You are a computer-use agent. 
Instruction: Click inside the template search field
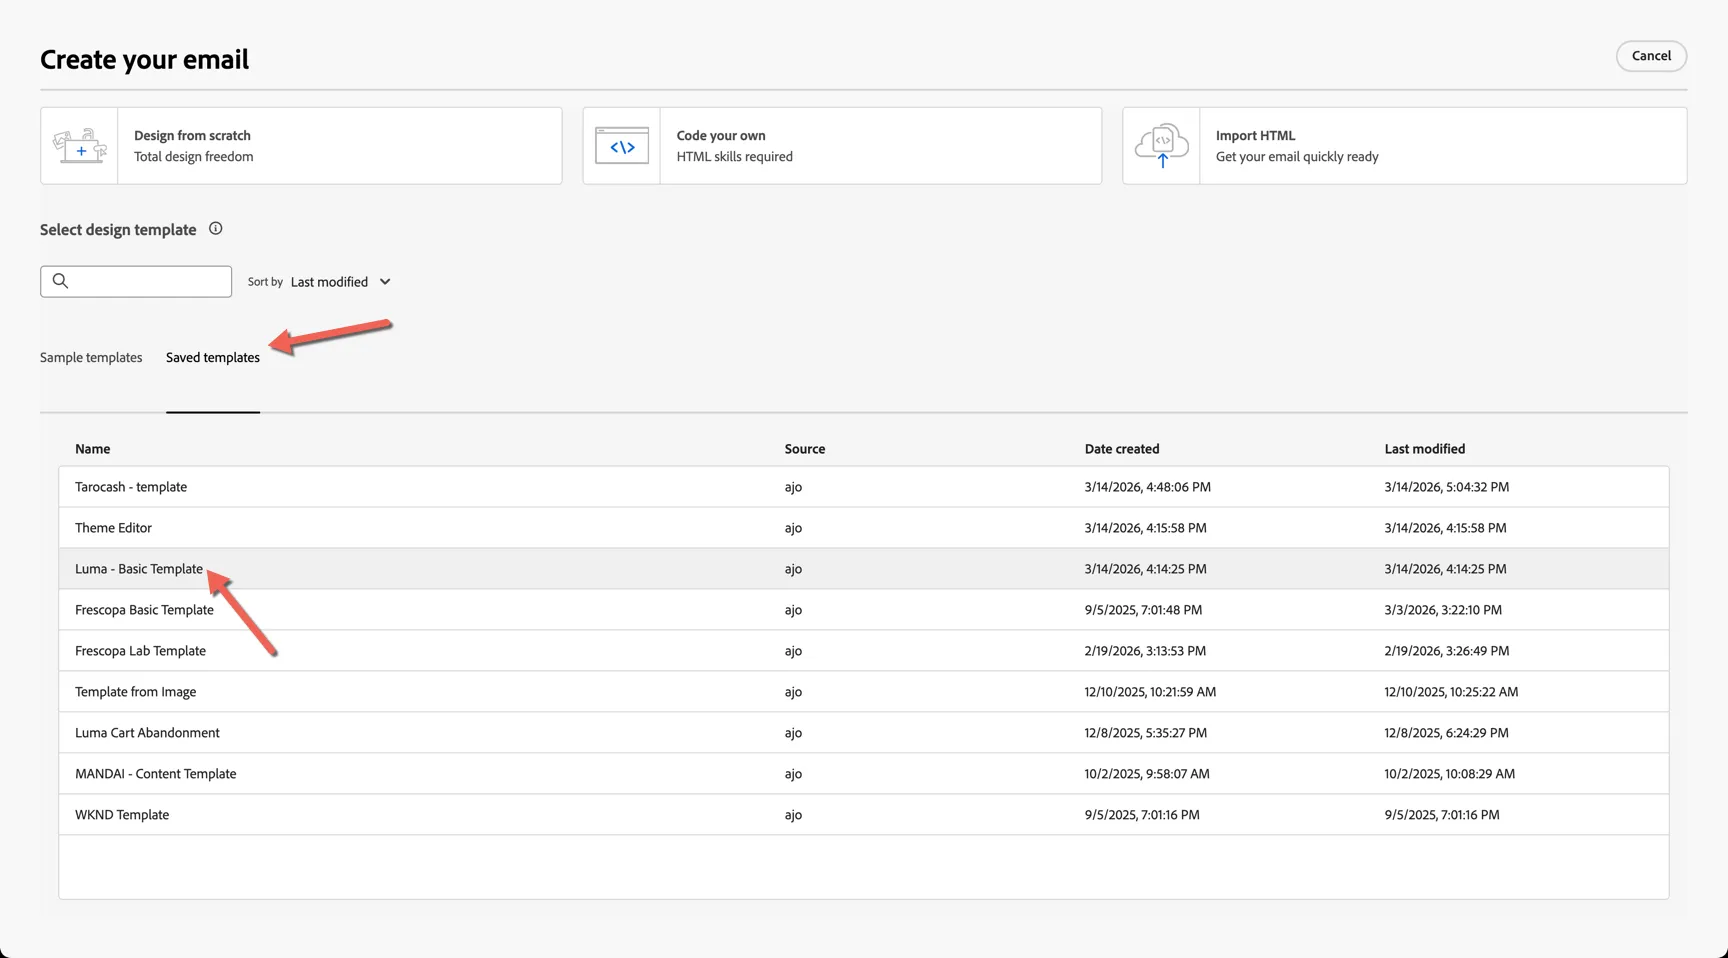136,281
